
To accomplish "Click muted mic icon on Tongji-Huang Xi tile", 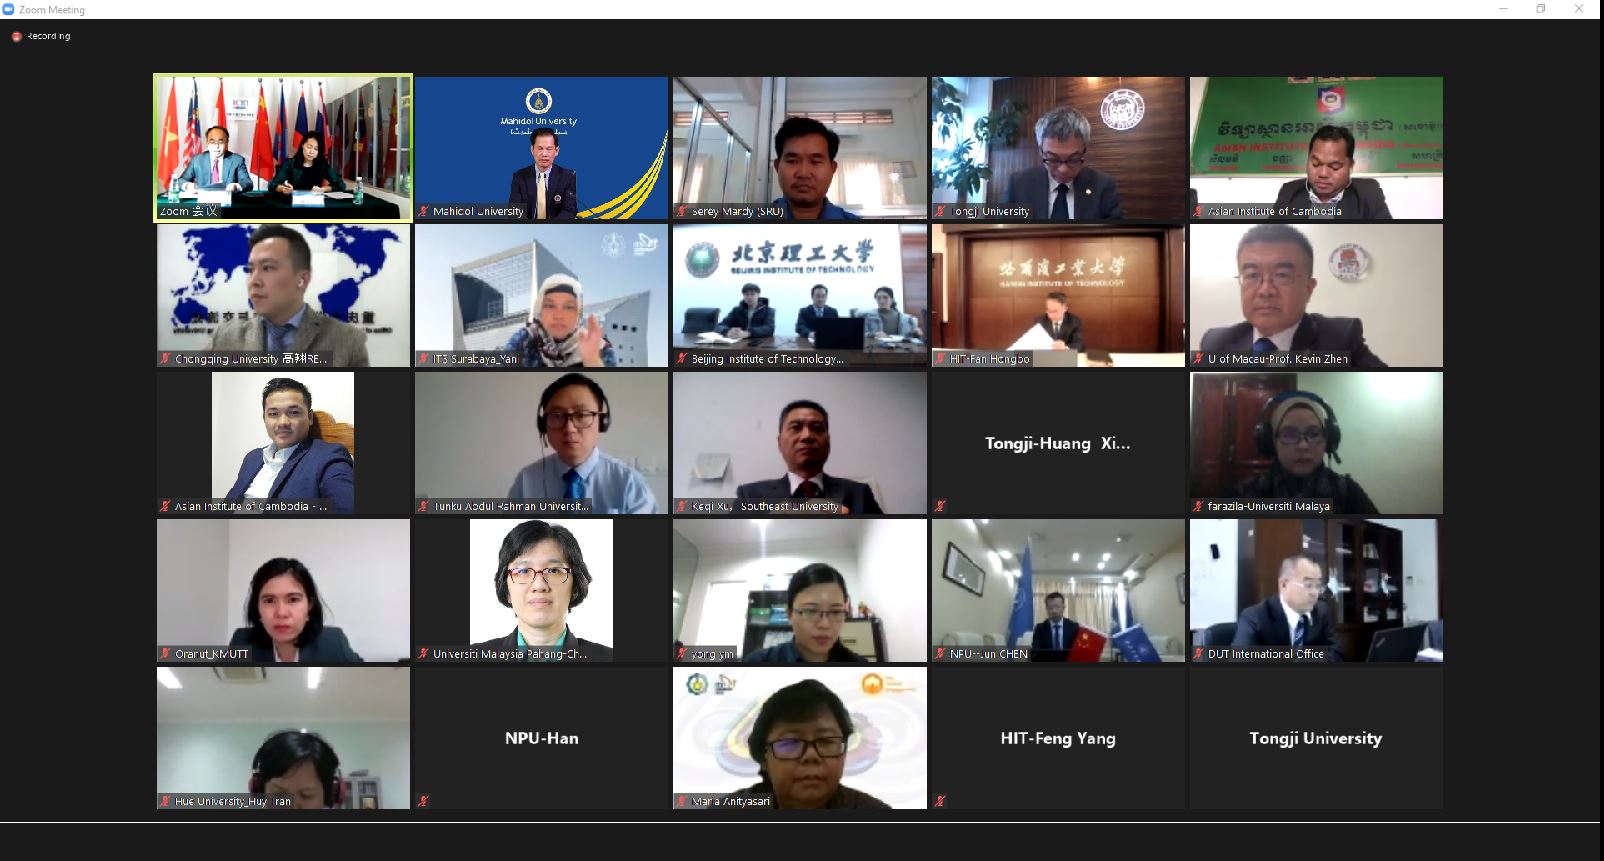I will point(940,506).
